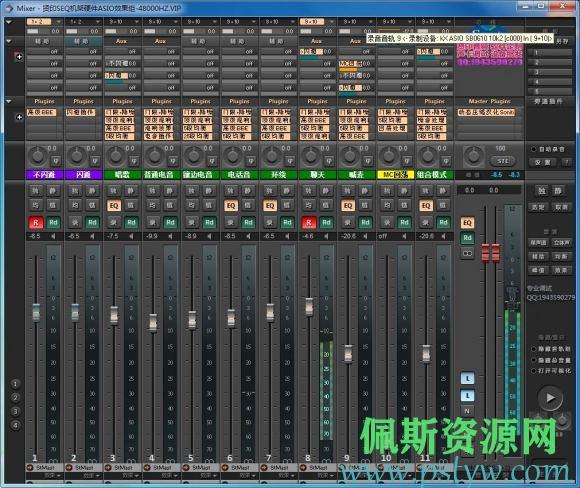Click the master fader link button
The height and width of the screenshot is (488, 580).
coord(468,253)
